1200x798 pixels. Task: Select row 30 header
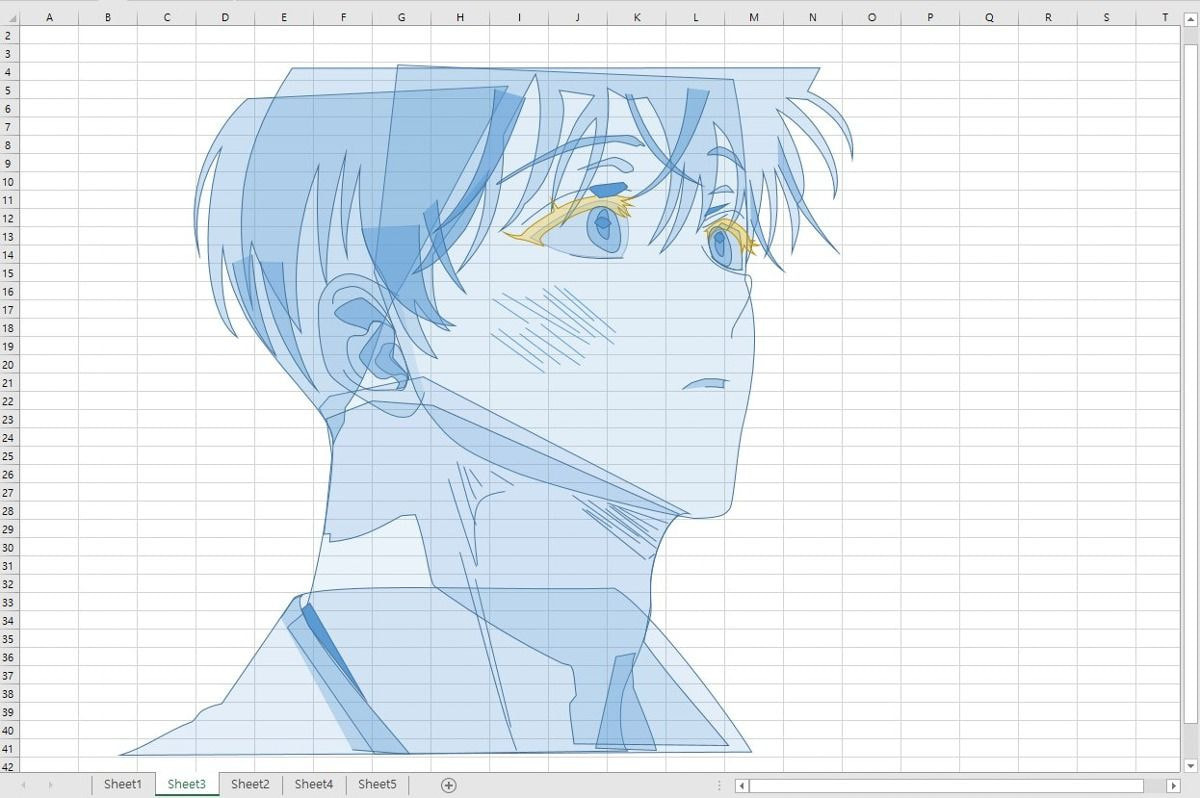[x=9, y=547]
